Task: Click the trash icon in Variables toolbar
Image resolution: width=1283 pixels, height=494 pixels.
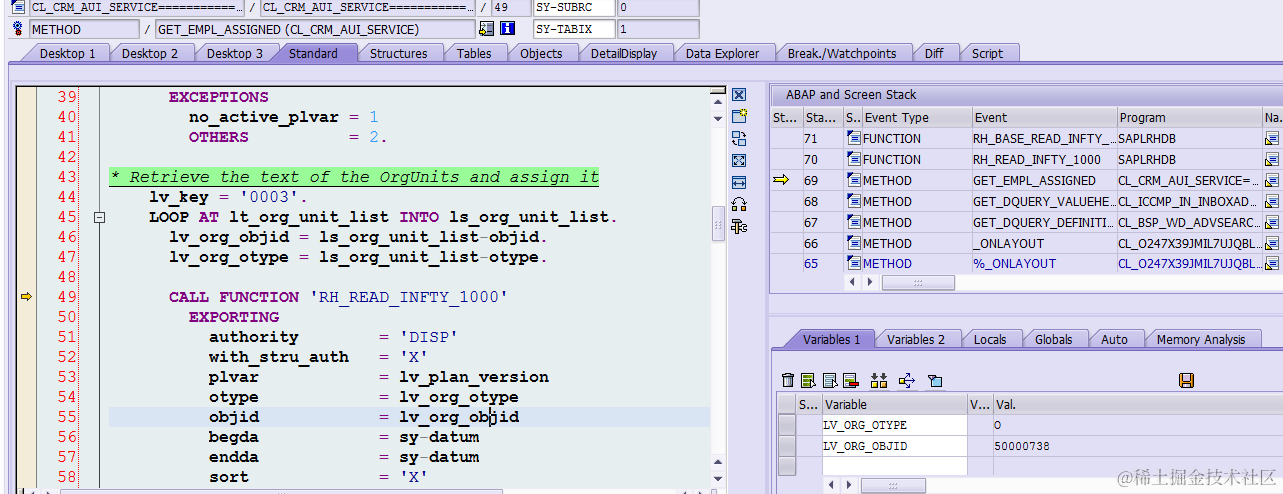Action: (788, 380)
